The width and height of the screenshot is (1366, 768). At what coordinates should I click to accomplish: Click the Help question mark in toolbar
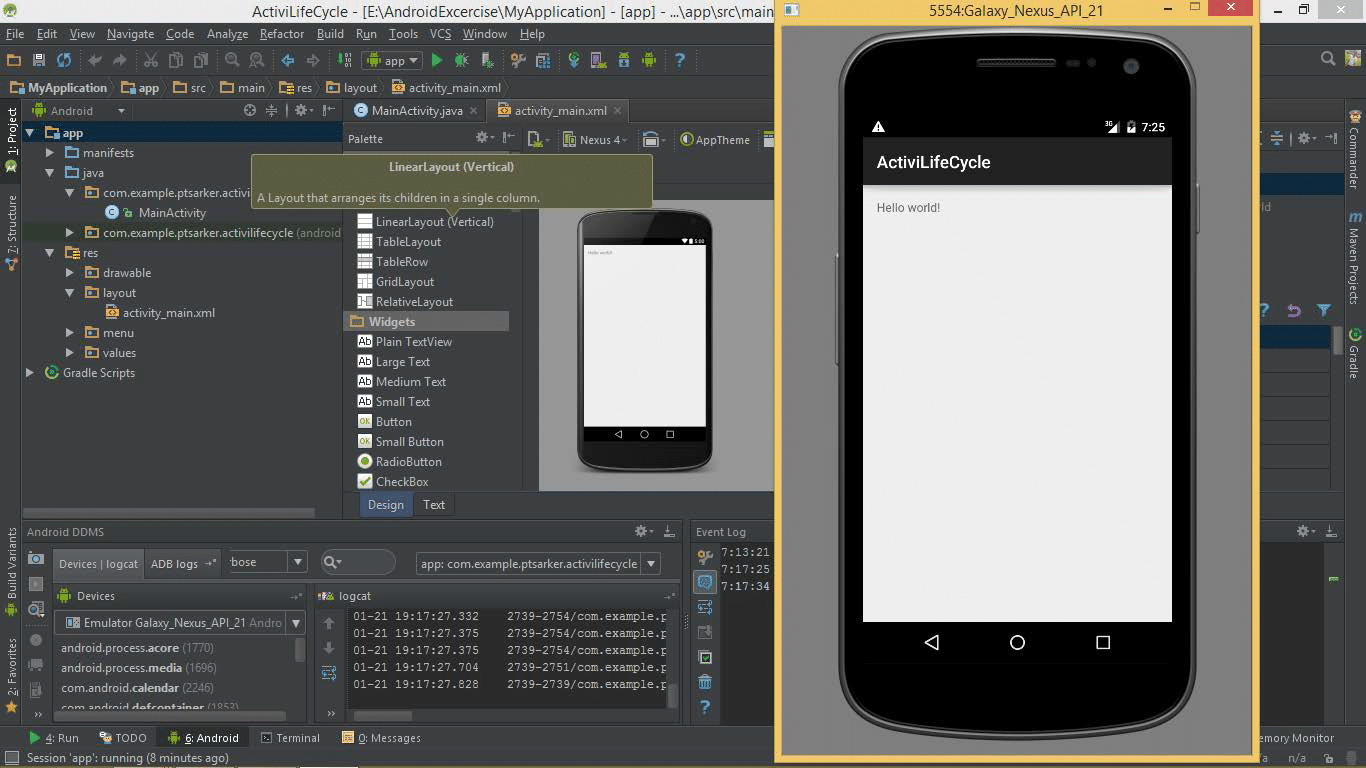tap(680, 60)
